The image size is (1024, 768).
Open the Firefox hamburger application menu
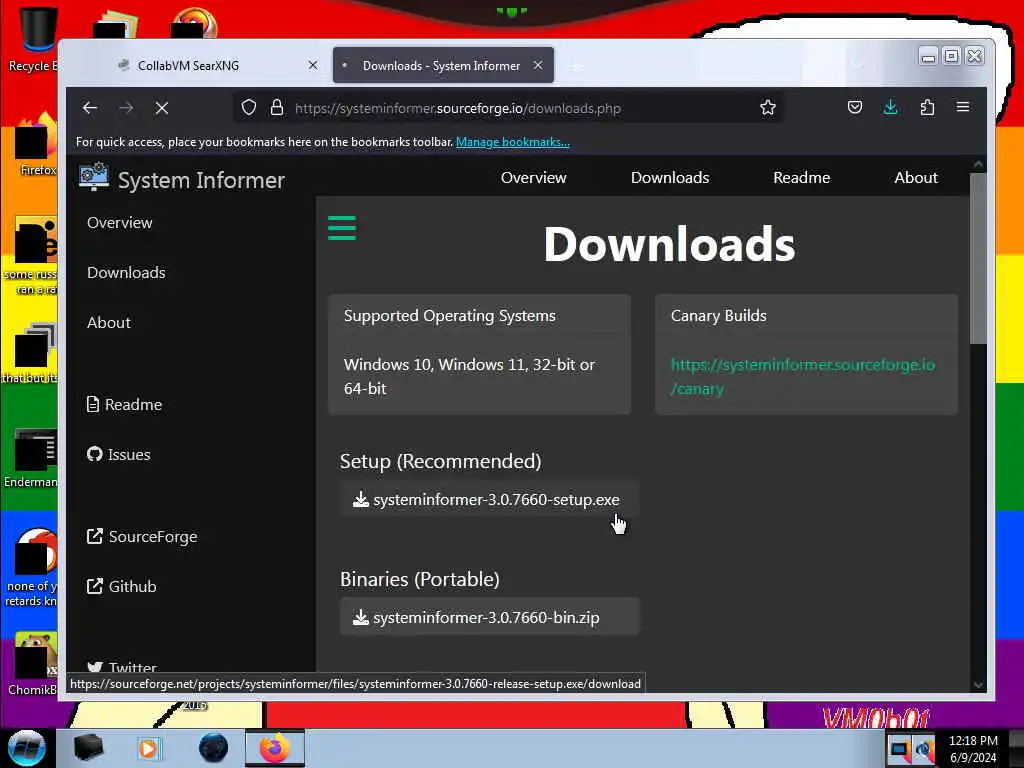963,107
